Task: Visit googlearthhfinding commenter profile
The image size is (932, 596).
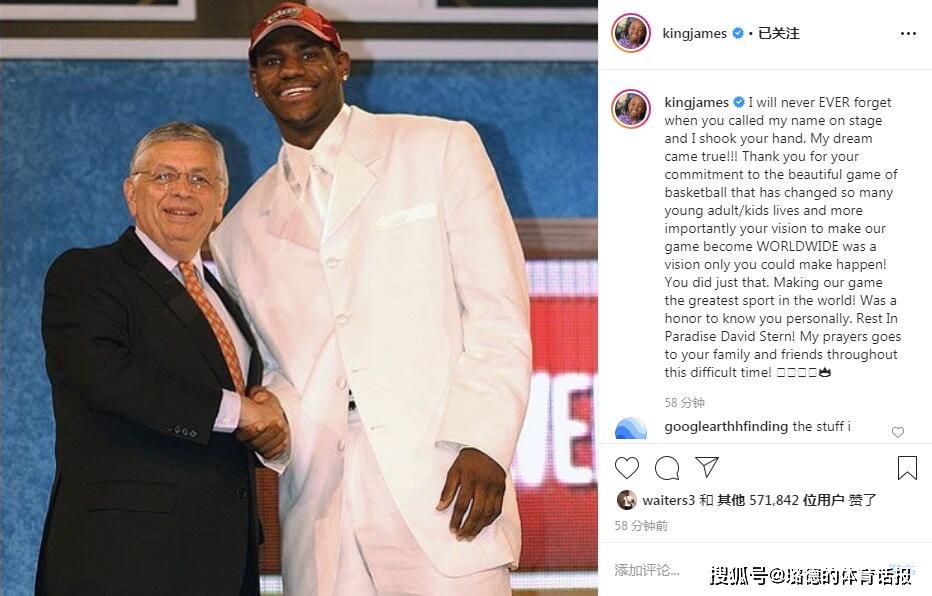Action: tap(726, 426)
